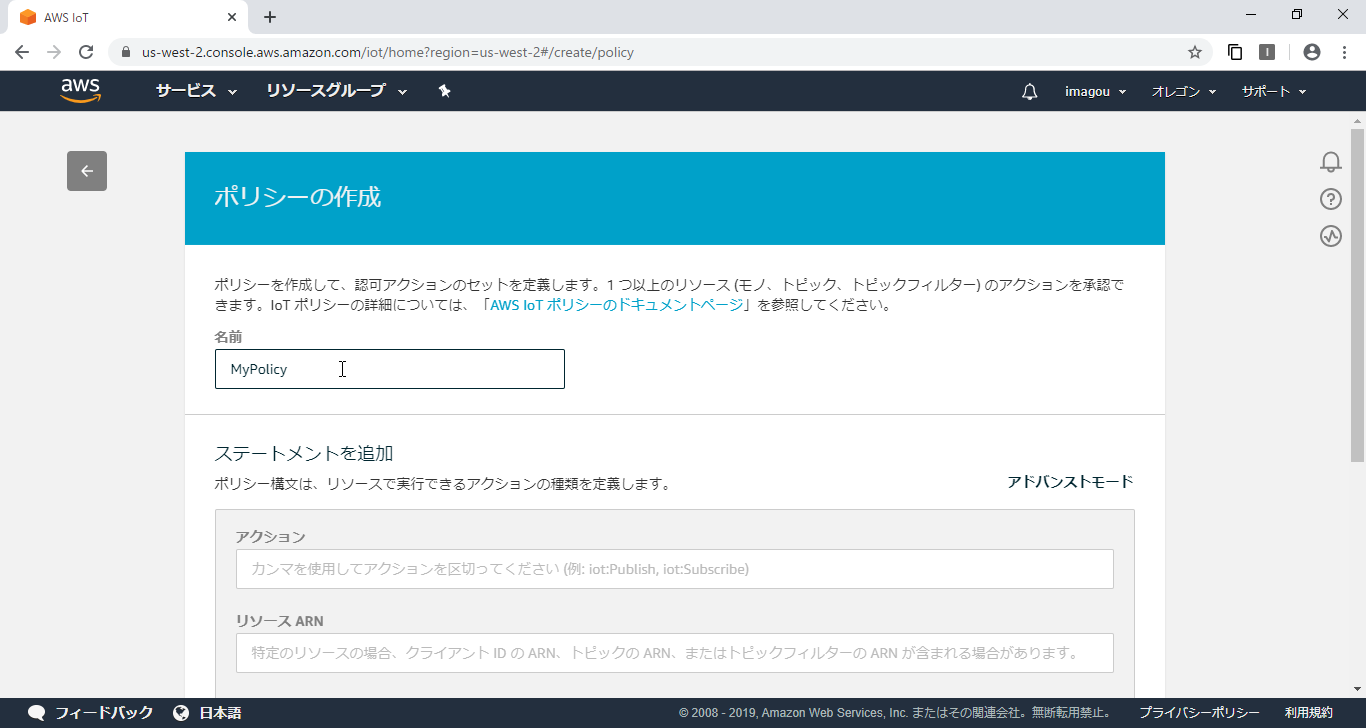Click the AWS logo in the navigation bar

point(80,90)
